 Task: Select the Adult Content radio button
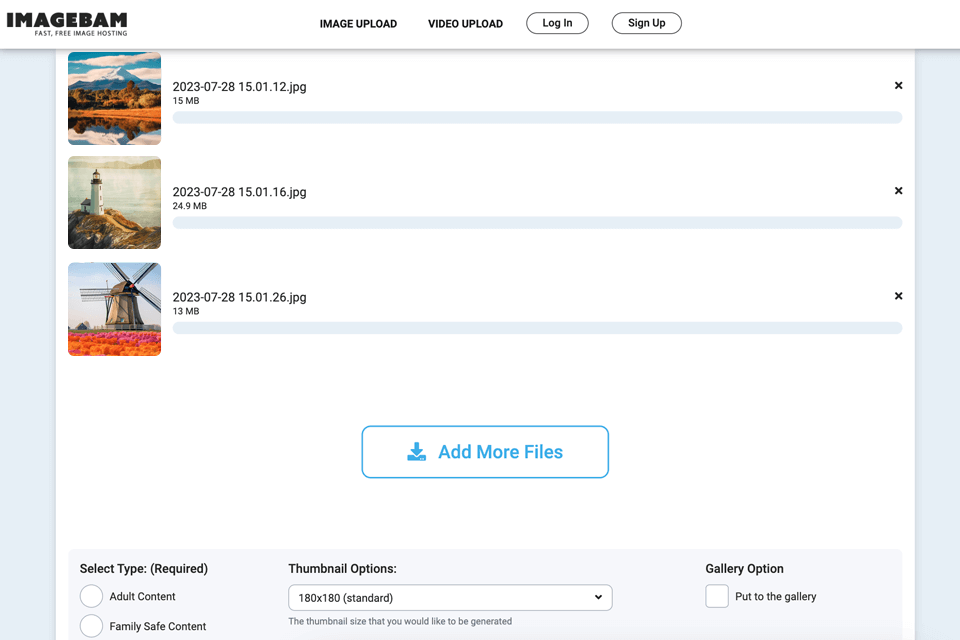pyautogui.click(x=92, y=597)
